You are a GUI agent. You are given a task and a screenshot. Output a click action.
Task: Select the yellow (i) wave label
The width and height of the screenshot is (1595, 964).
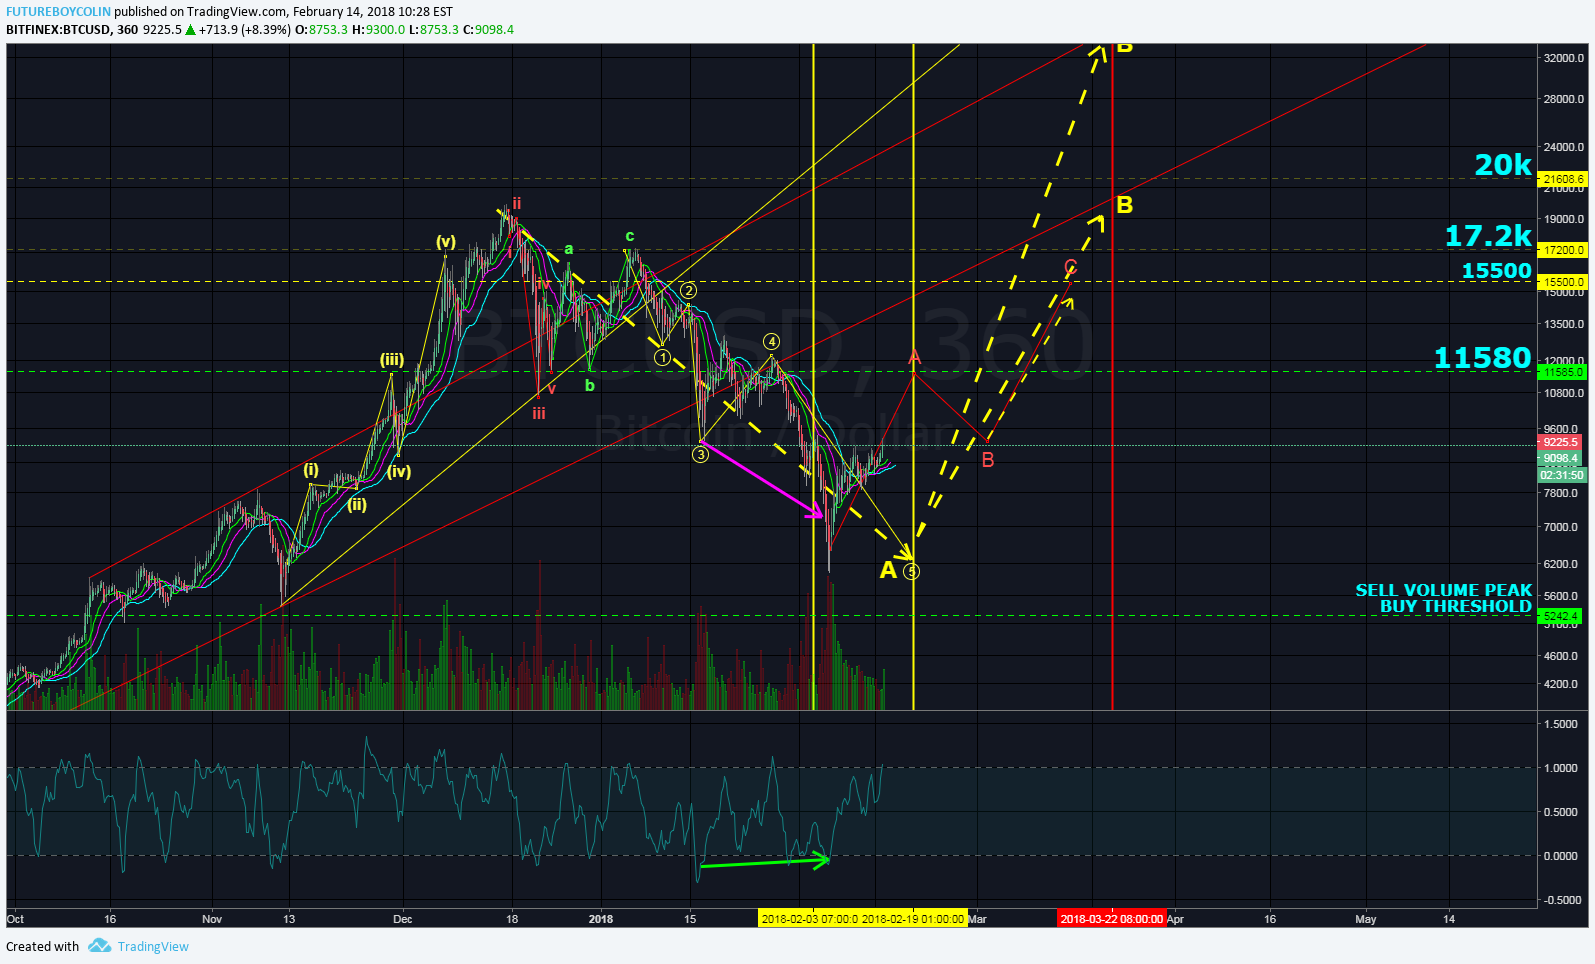tap(311, 469)
